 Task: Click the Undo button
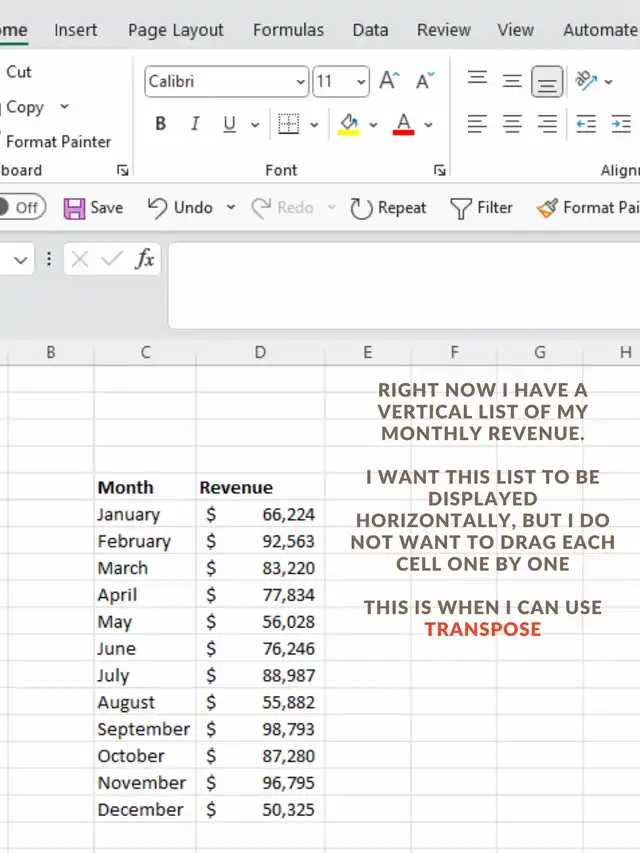[x=180, y=208]
